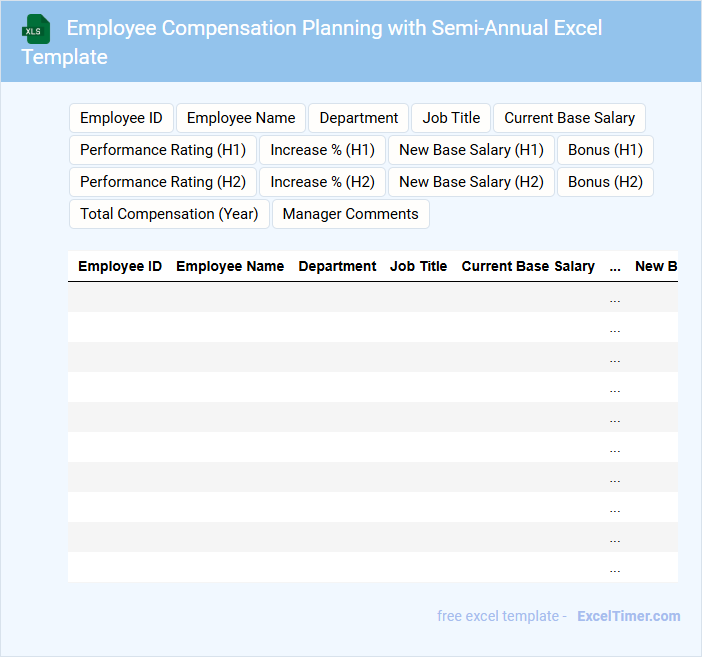Click the Manager Comments tag
This screenshot has height=657, width=702.
(x=350, y=214)
